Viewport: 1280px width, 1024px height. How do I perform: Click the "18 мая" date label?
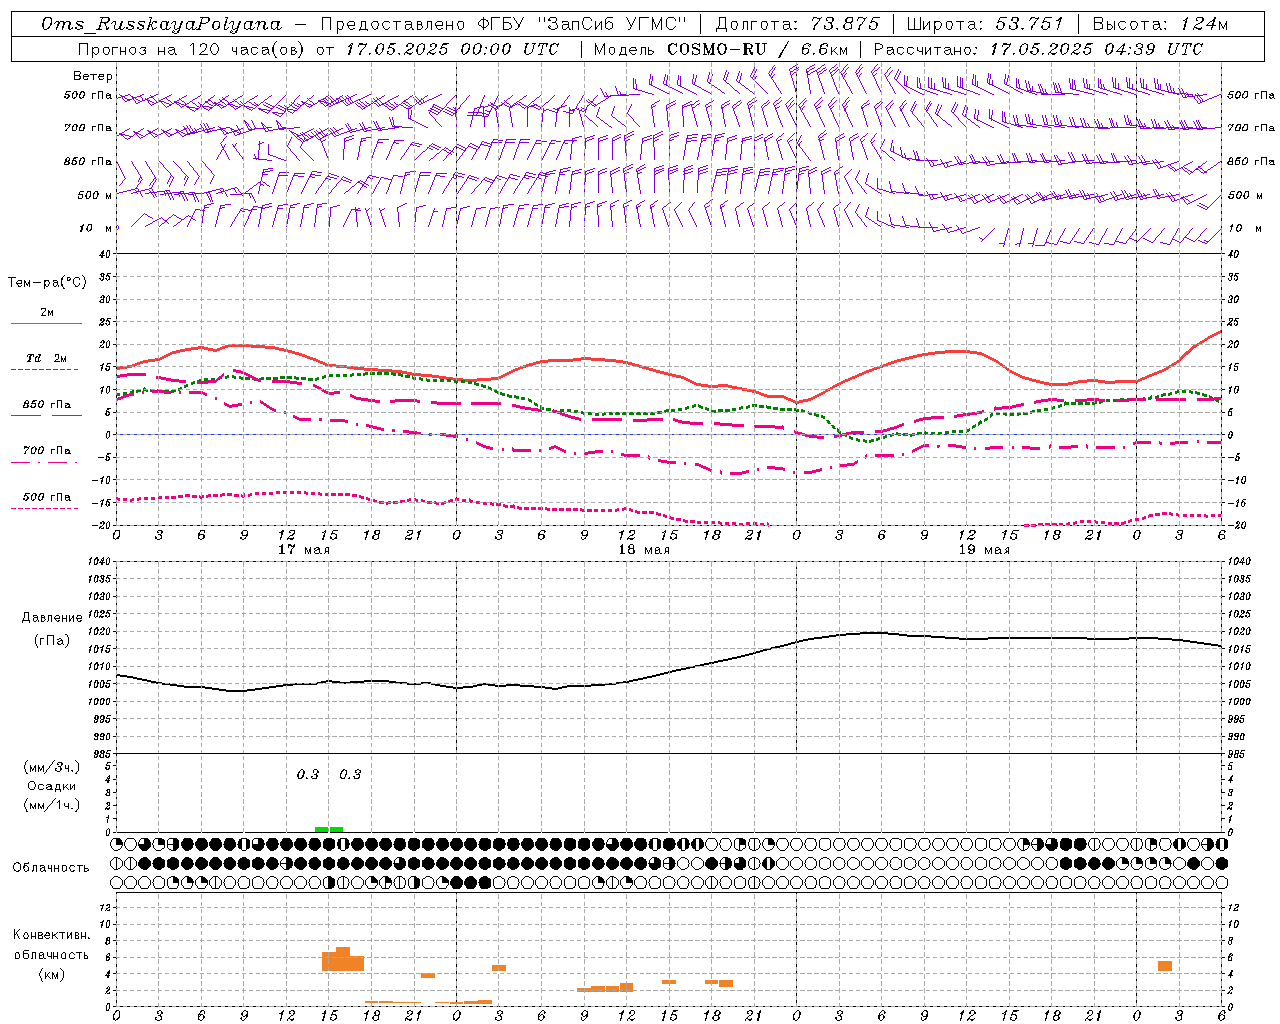pos(644,550)
